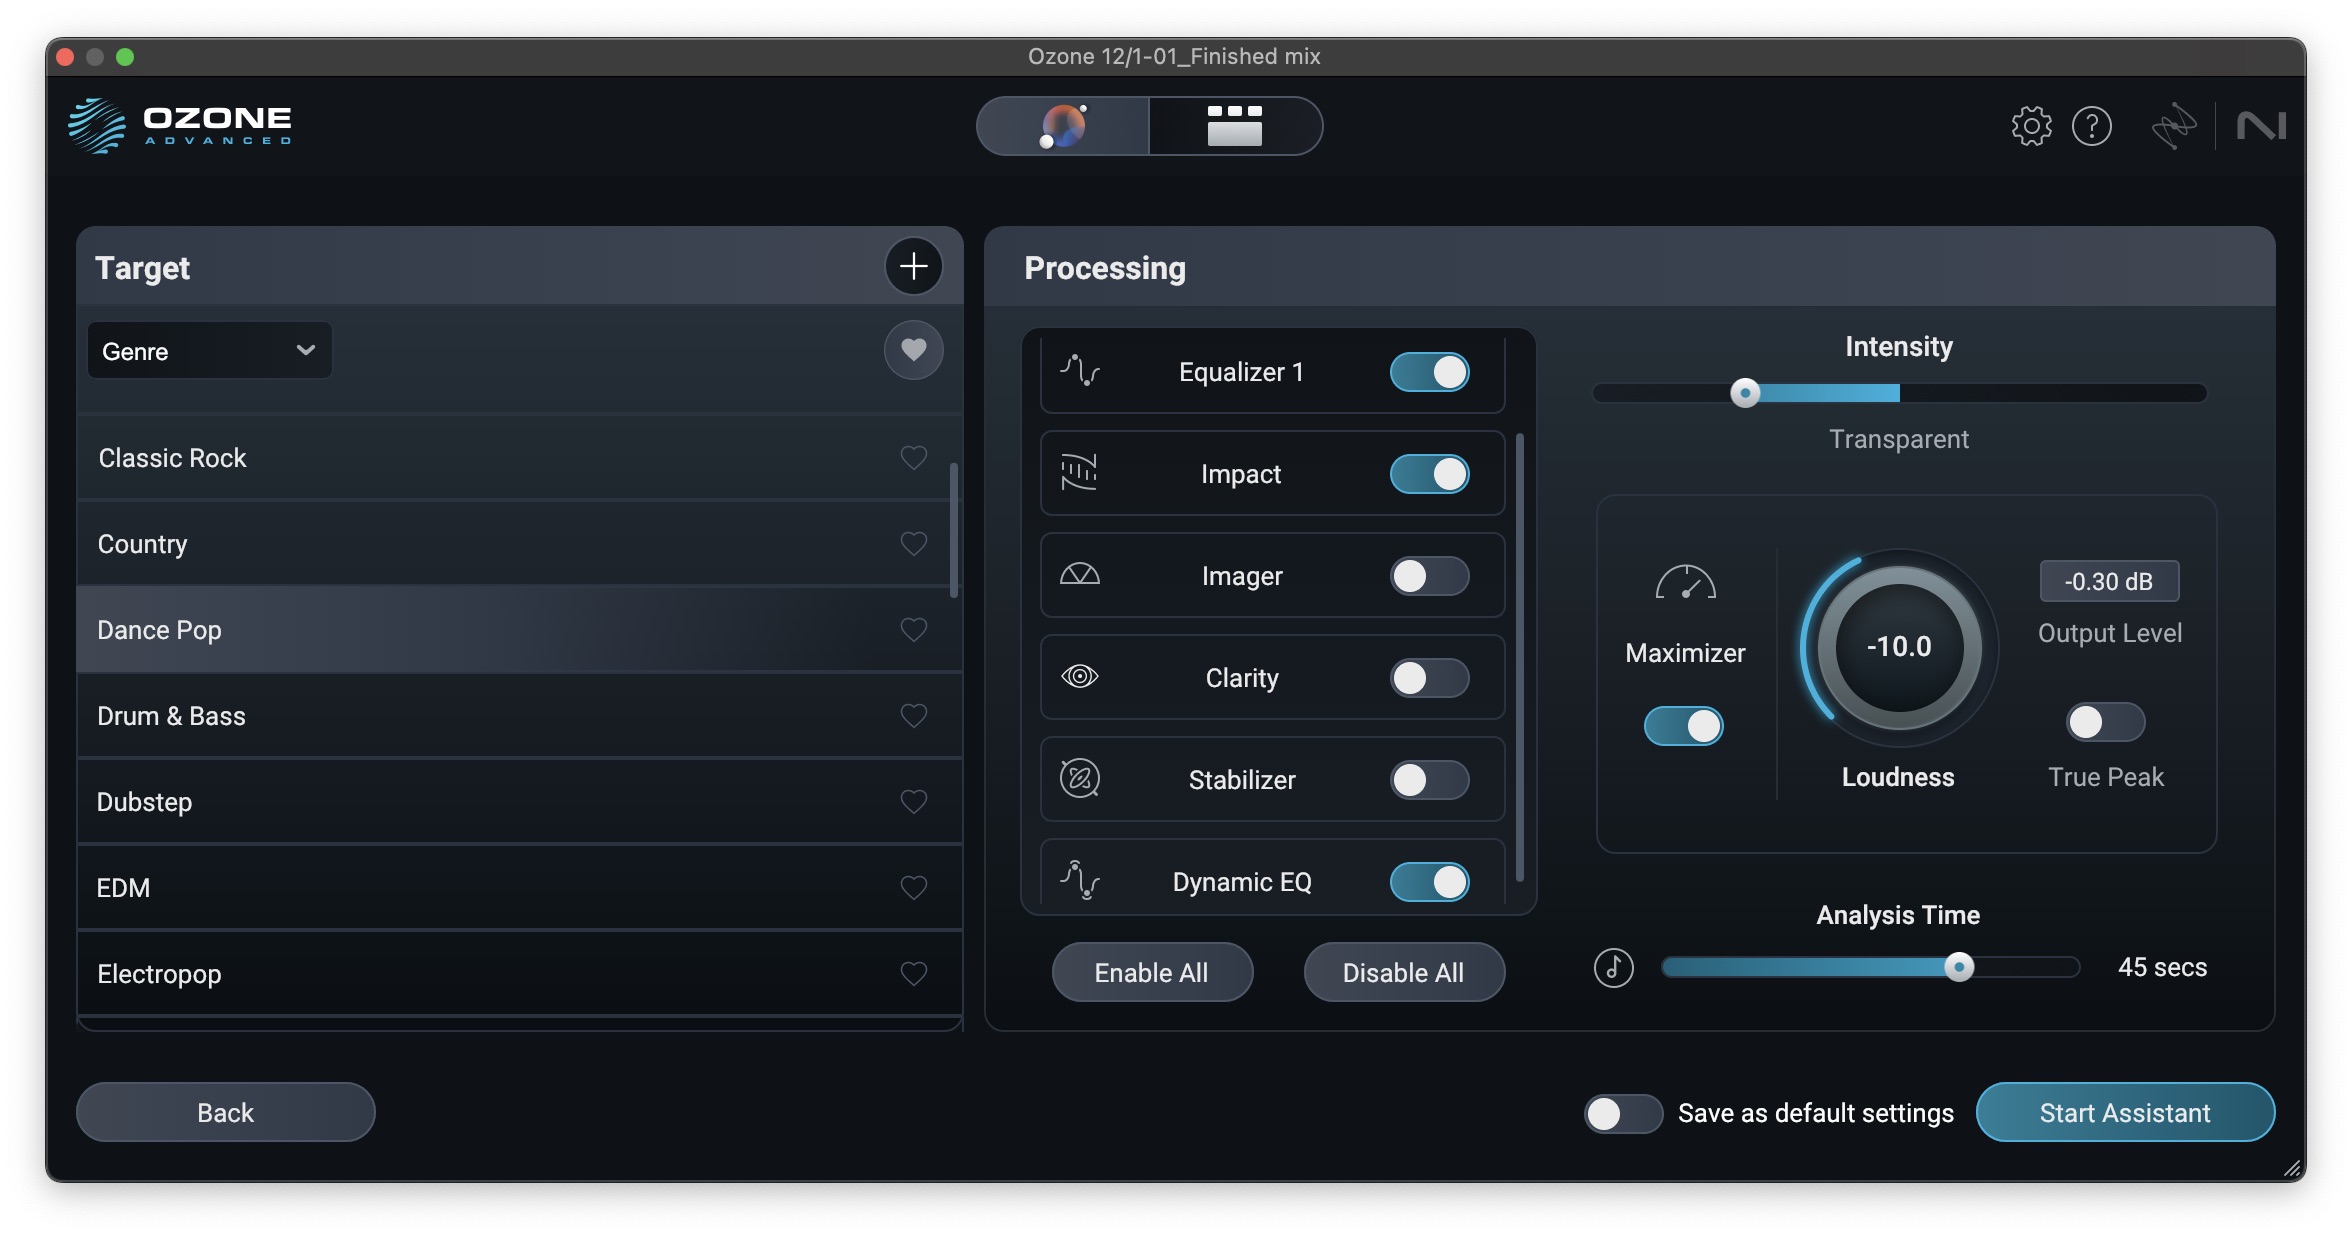
Task: Disable the Dynamic EQ toggle
Action: pyautogui.click(x=1429, y=882)
